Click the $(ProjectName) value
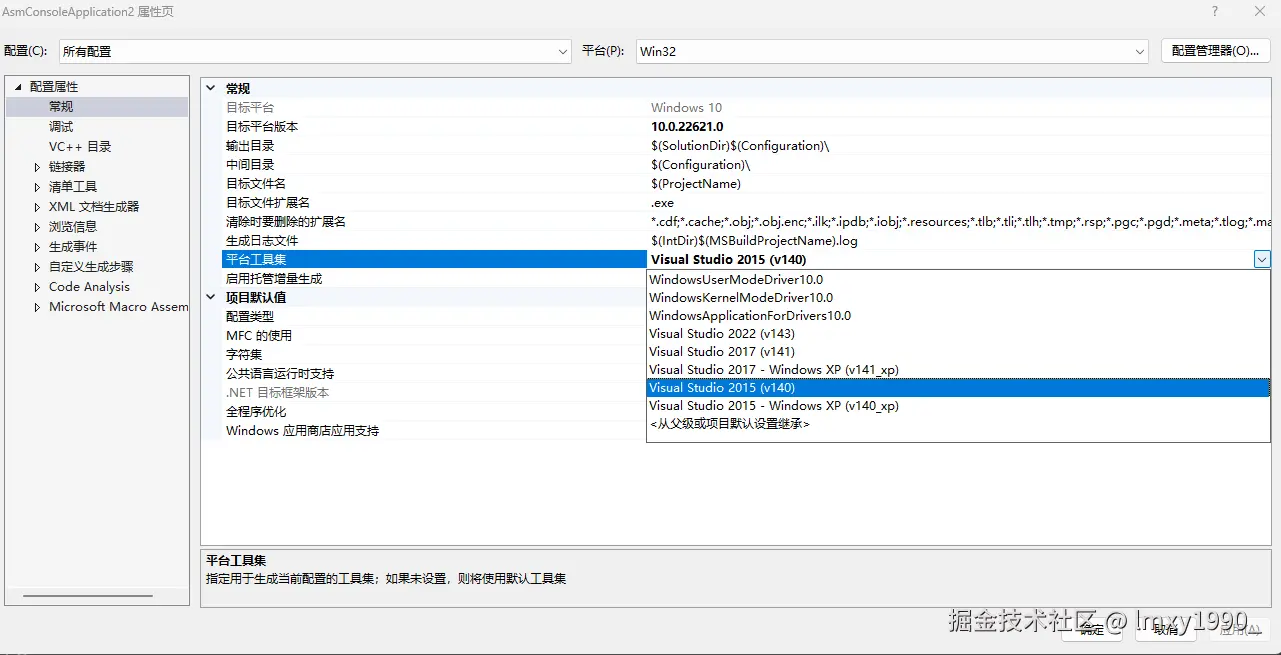Screen dimensions: 1281x655 coord(696,184)
